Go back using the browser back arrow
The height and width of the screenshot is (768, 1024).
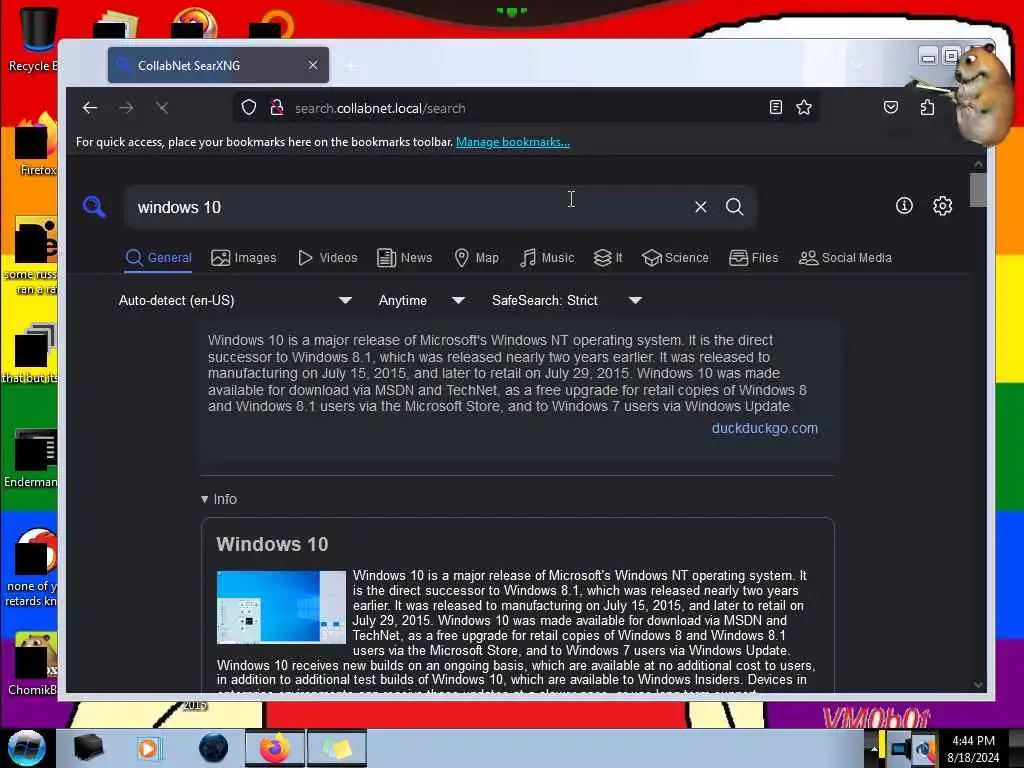90,108
